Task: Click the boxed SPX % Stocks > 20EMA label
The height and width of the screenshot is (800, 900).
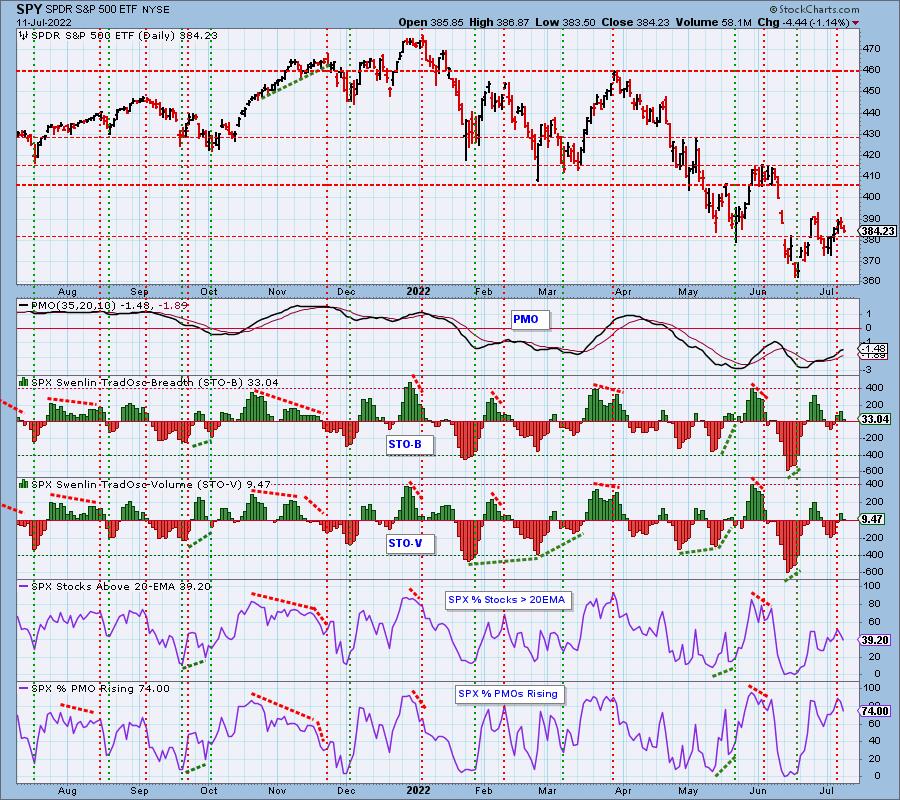Action: (x=507, y=600)
